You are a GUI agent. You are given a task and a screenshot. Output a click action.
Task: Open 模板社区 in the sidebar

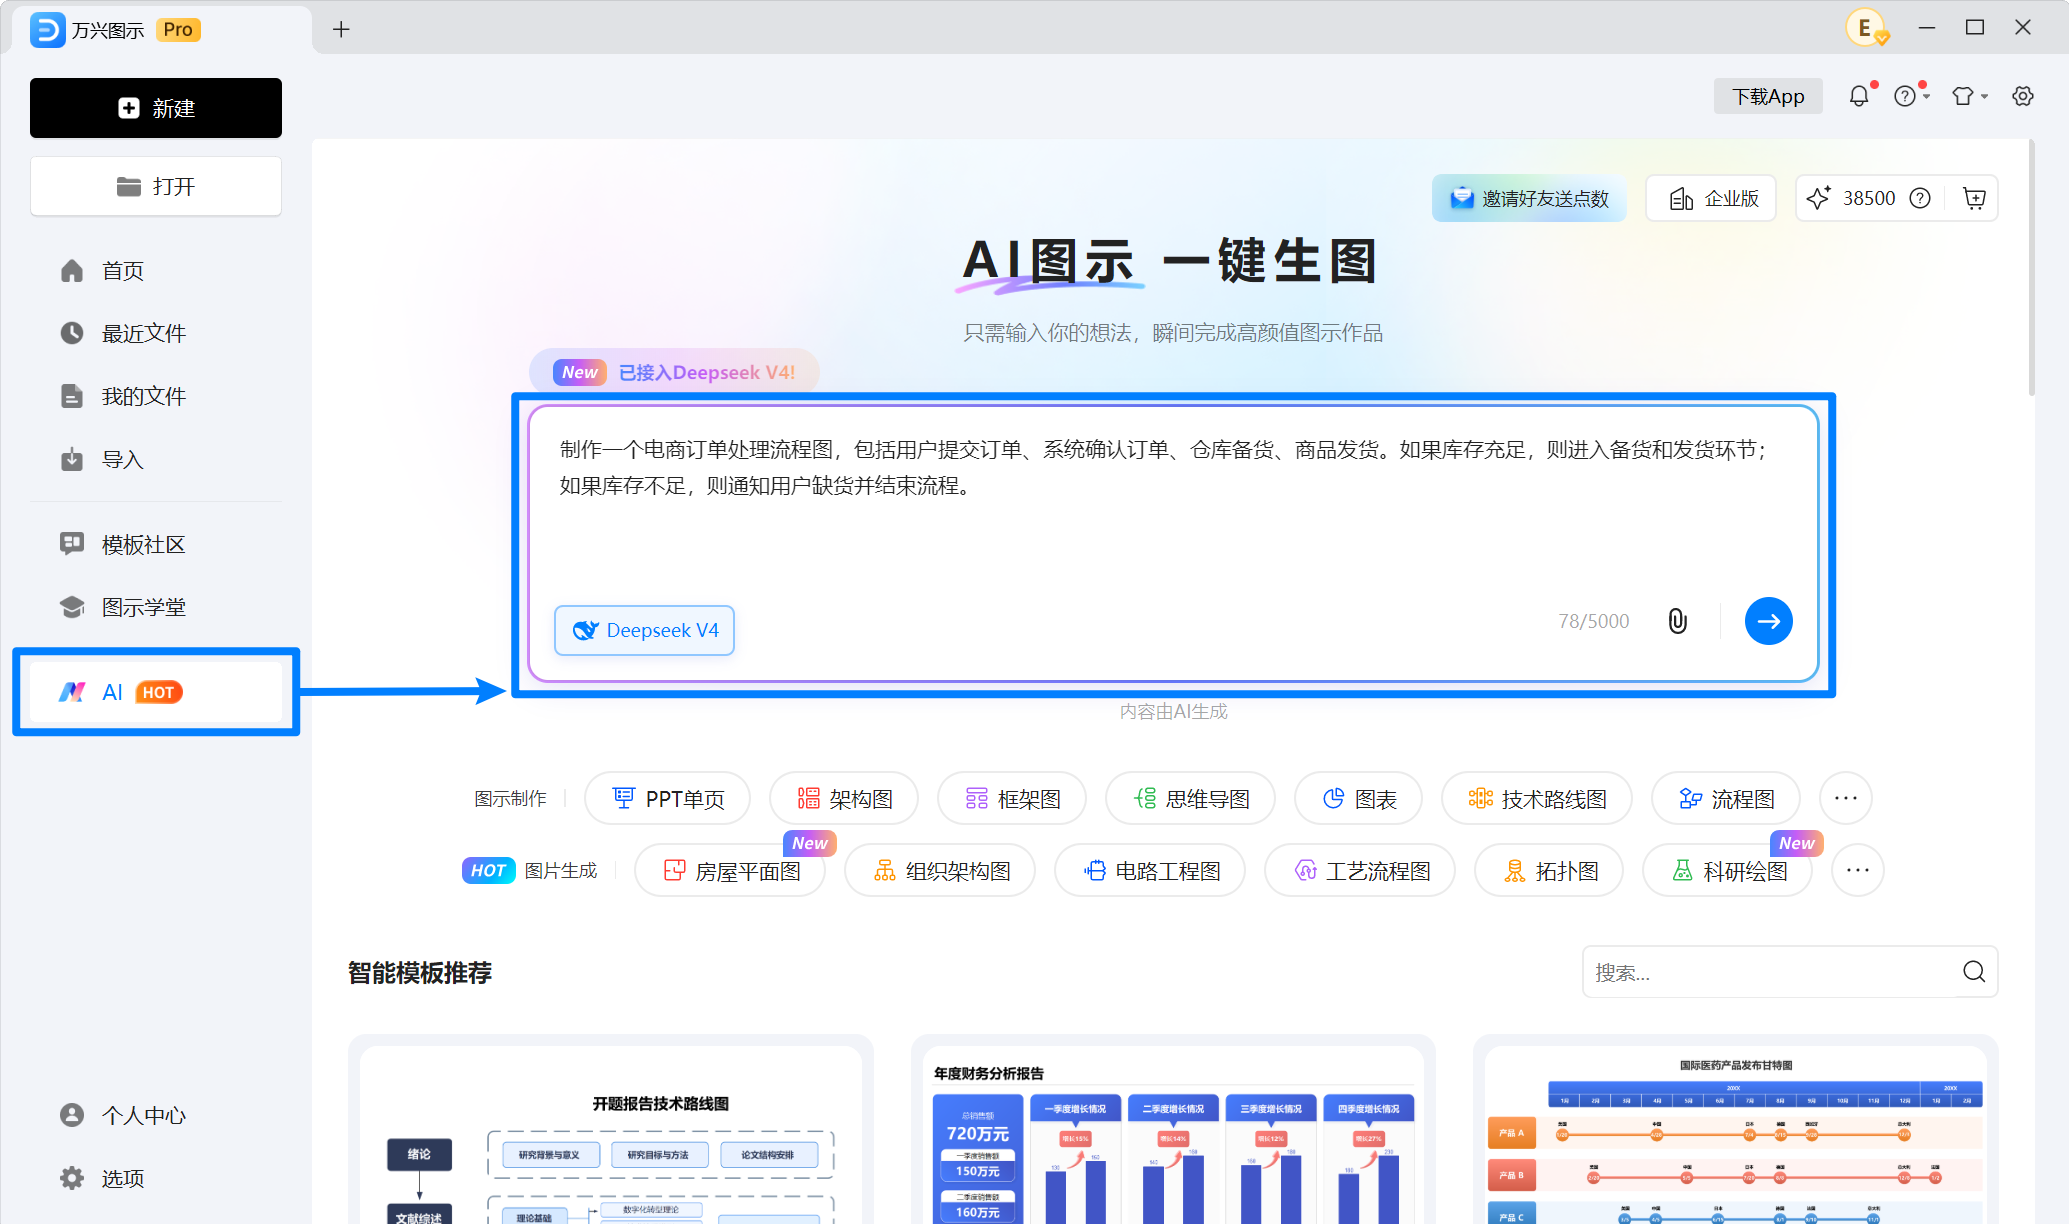[x=156, y=544]
